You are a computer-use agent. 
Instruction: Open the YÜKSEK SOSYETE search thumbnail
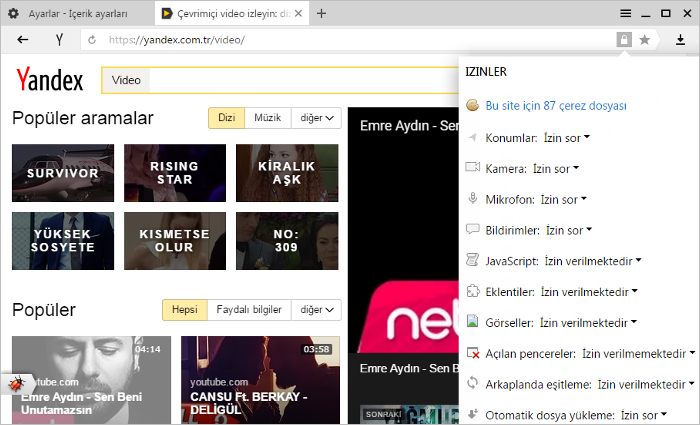[x=63, y=241]
